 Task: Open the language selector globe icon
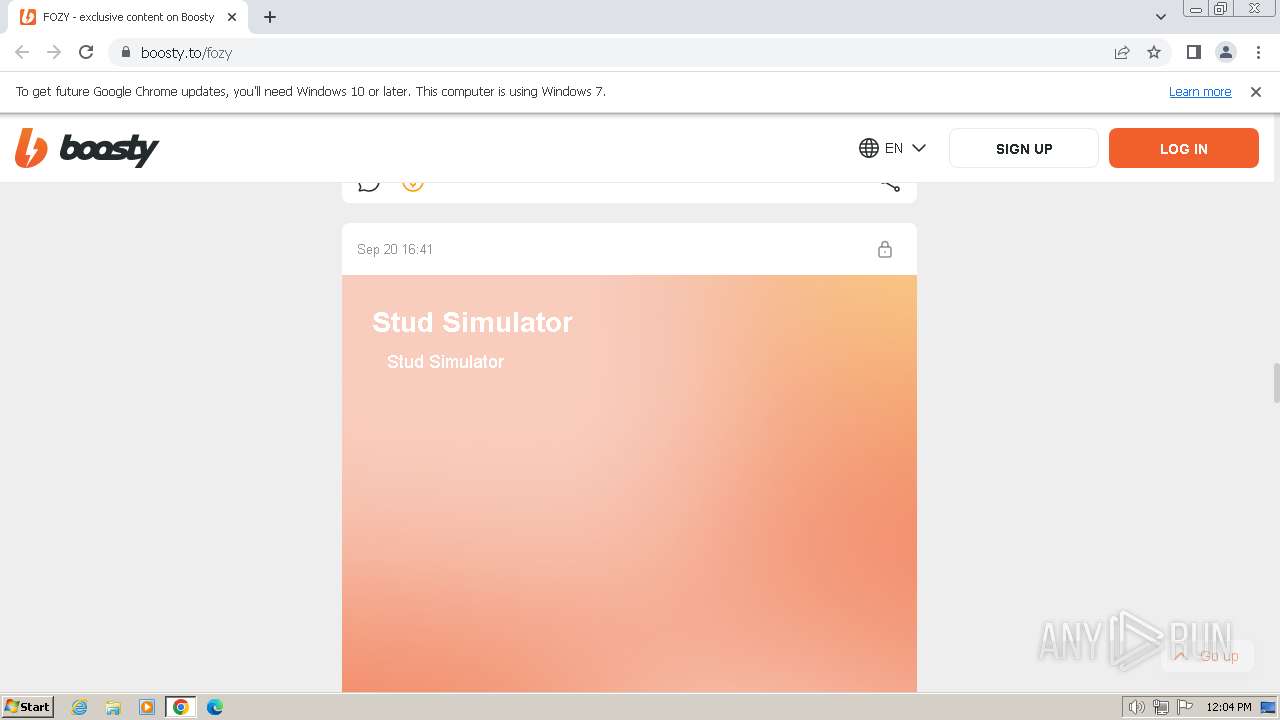point(868,148)
